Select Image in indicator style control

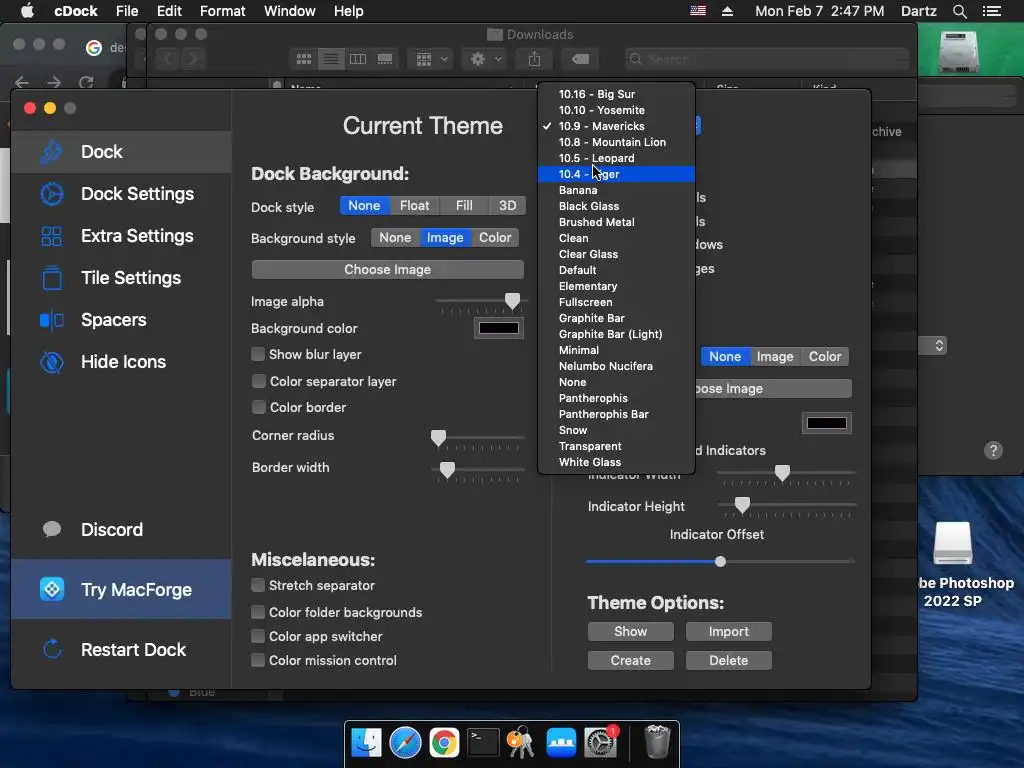pyautogui.click(x=775, y=357)
